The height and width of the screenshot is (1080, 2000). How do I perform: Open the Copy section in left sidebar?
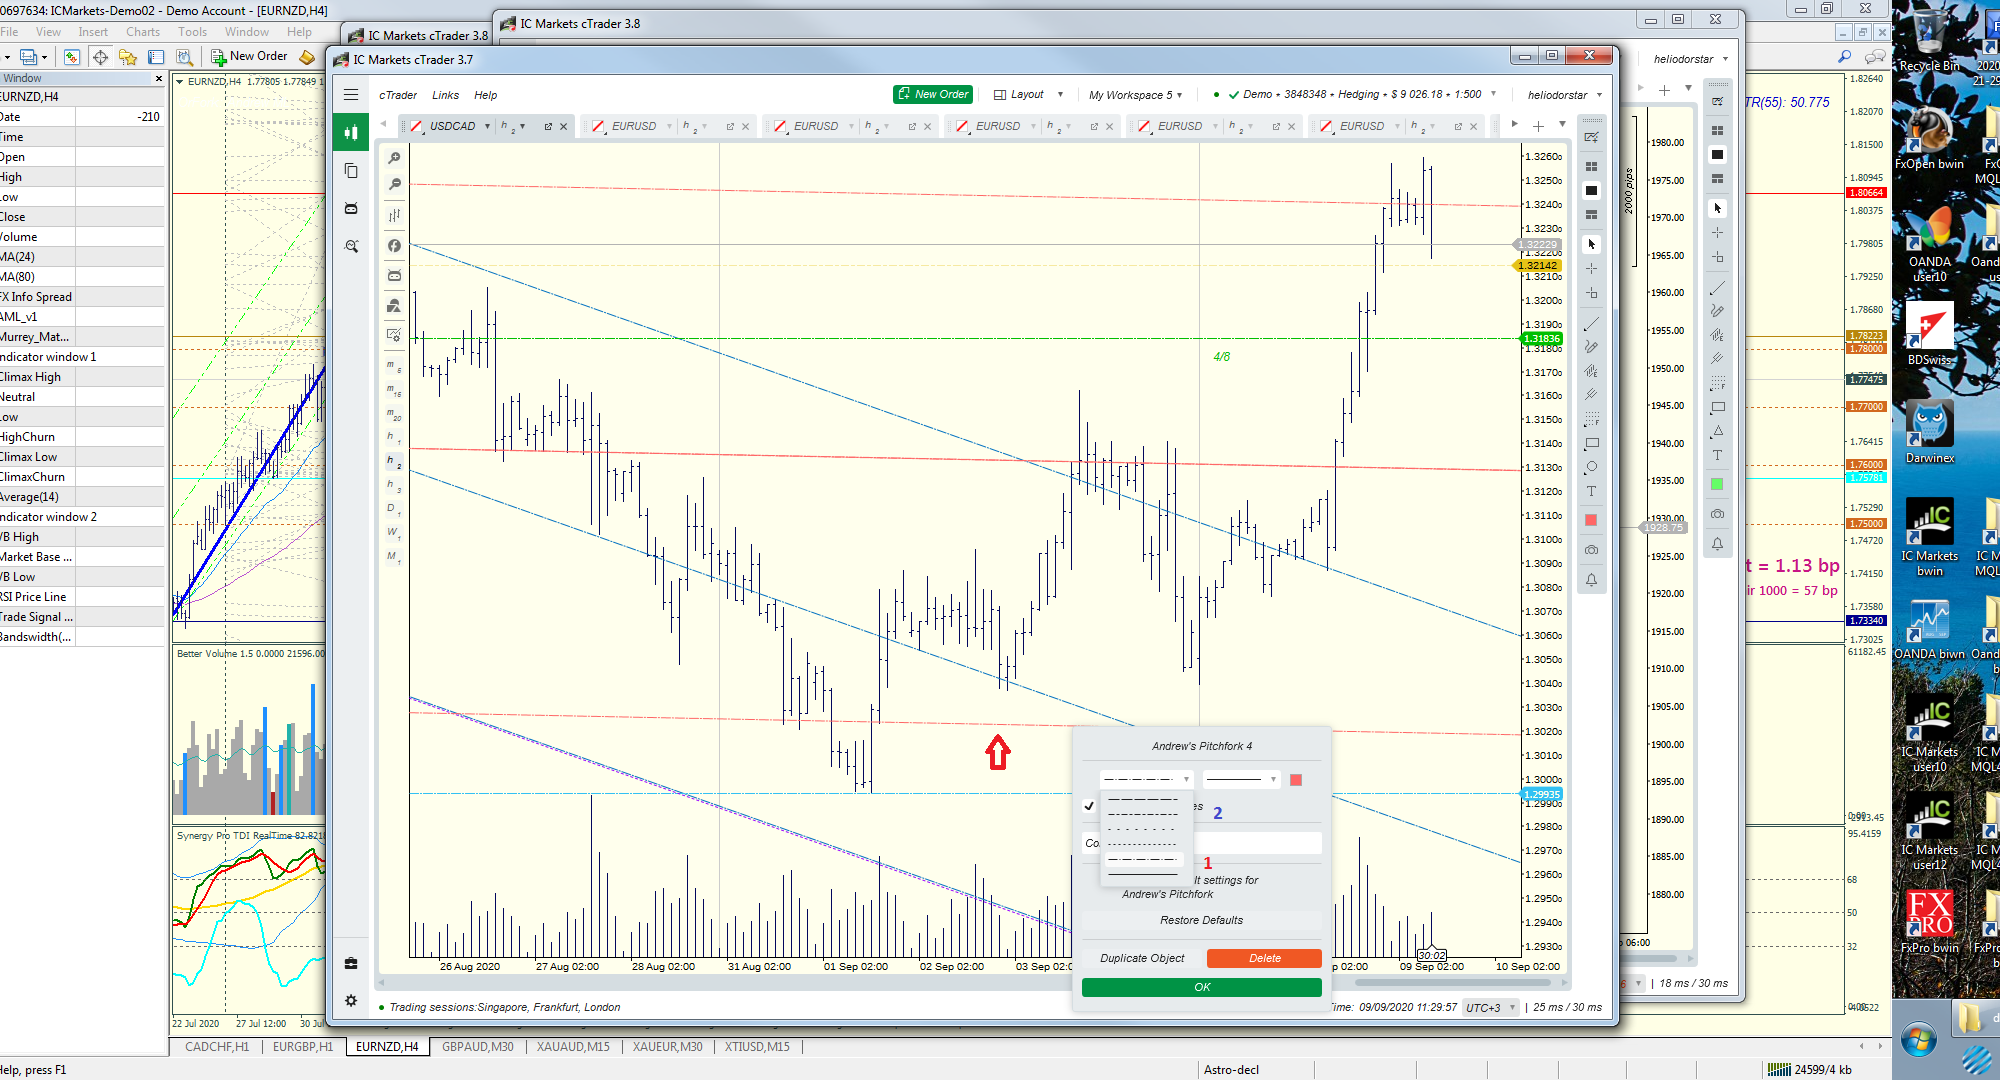point(351,171)
